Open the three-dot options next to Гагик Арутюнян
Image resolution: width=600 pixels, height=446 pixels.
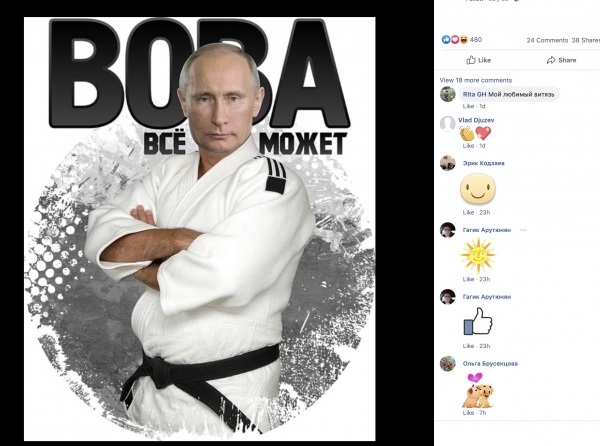click(523, 230)
